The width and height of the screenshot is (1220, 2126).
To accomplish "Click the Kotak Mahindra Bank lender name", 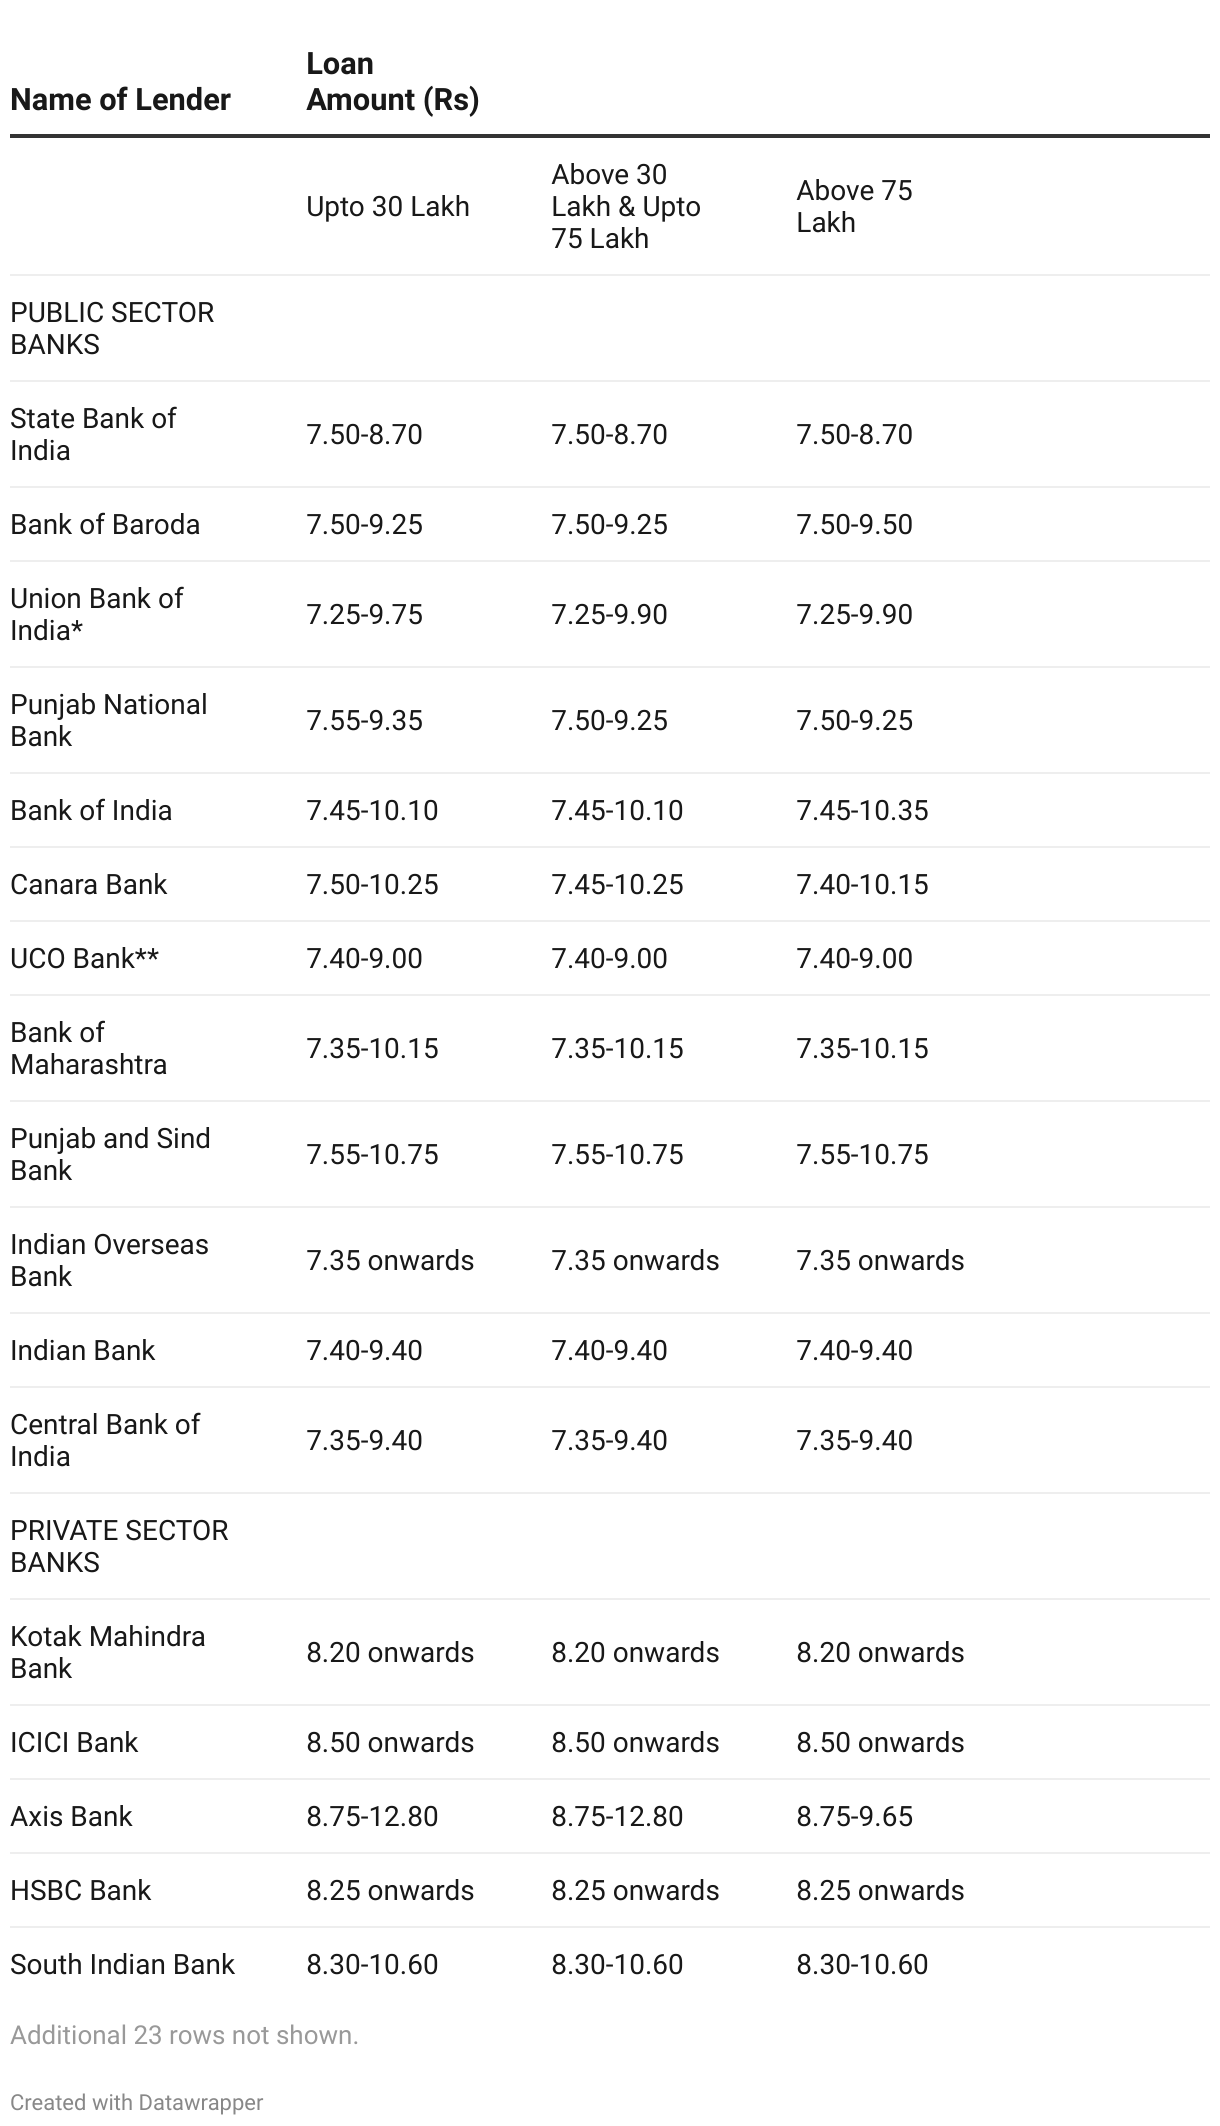I will pyautogui.click(x=107, y=1652).
